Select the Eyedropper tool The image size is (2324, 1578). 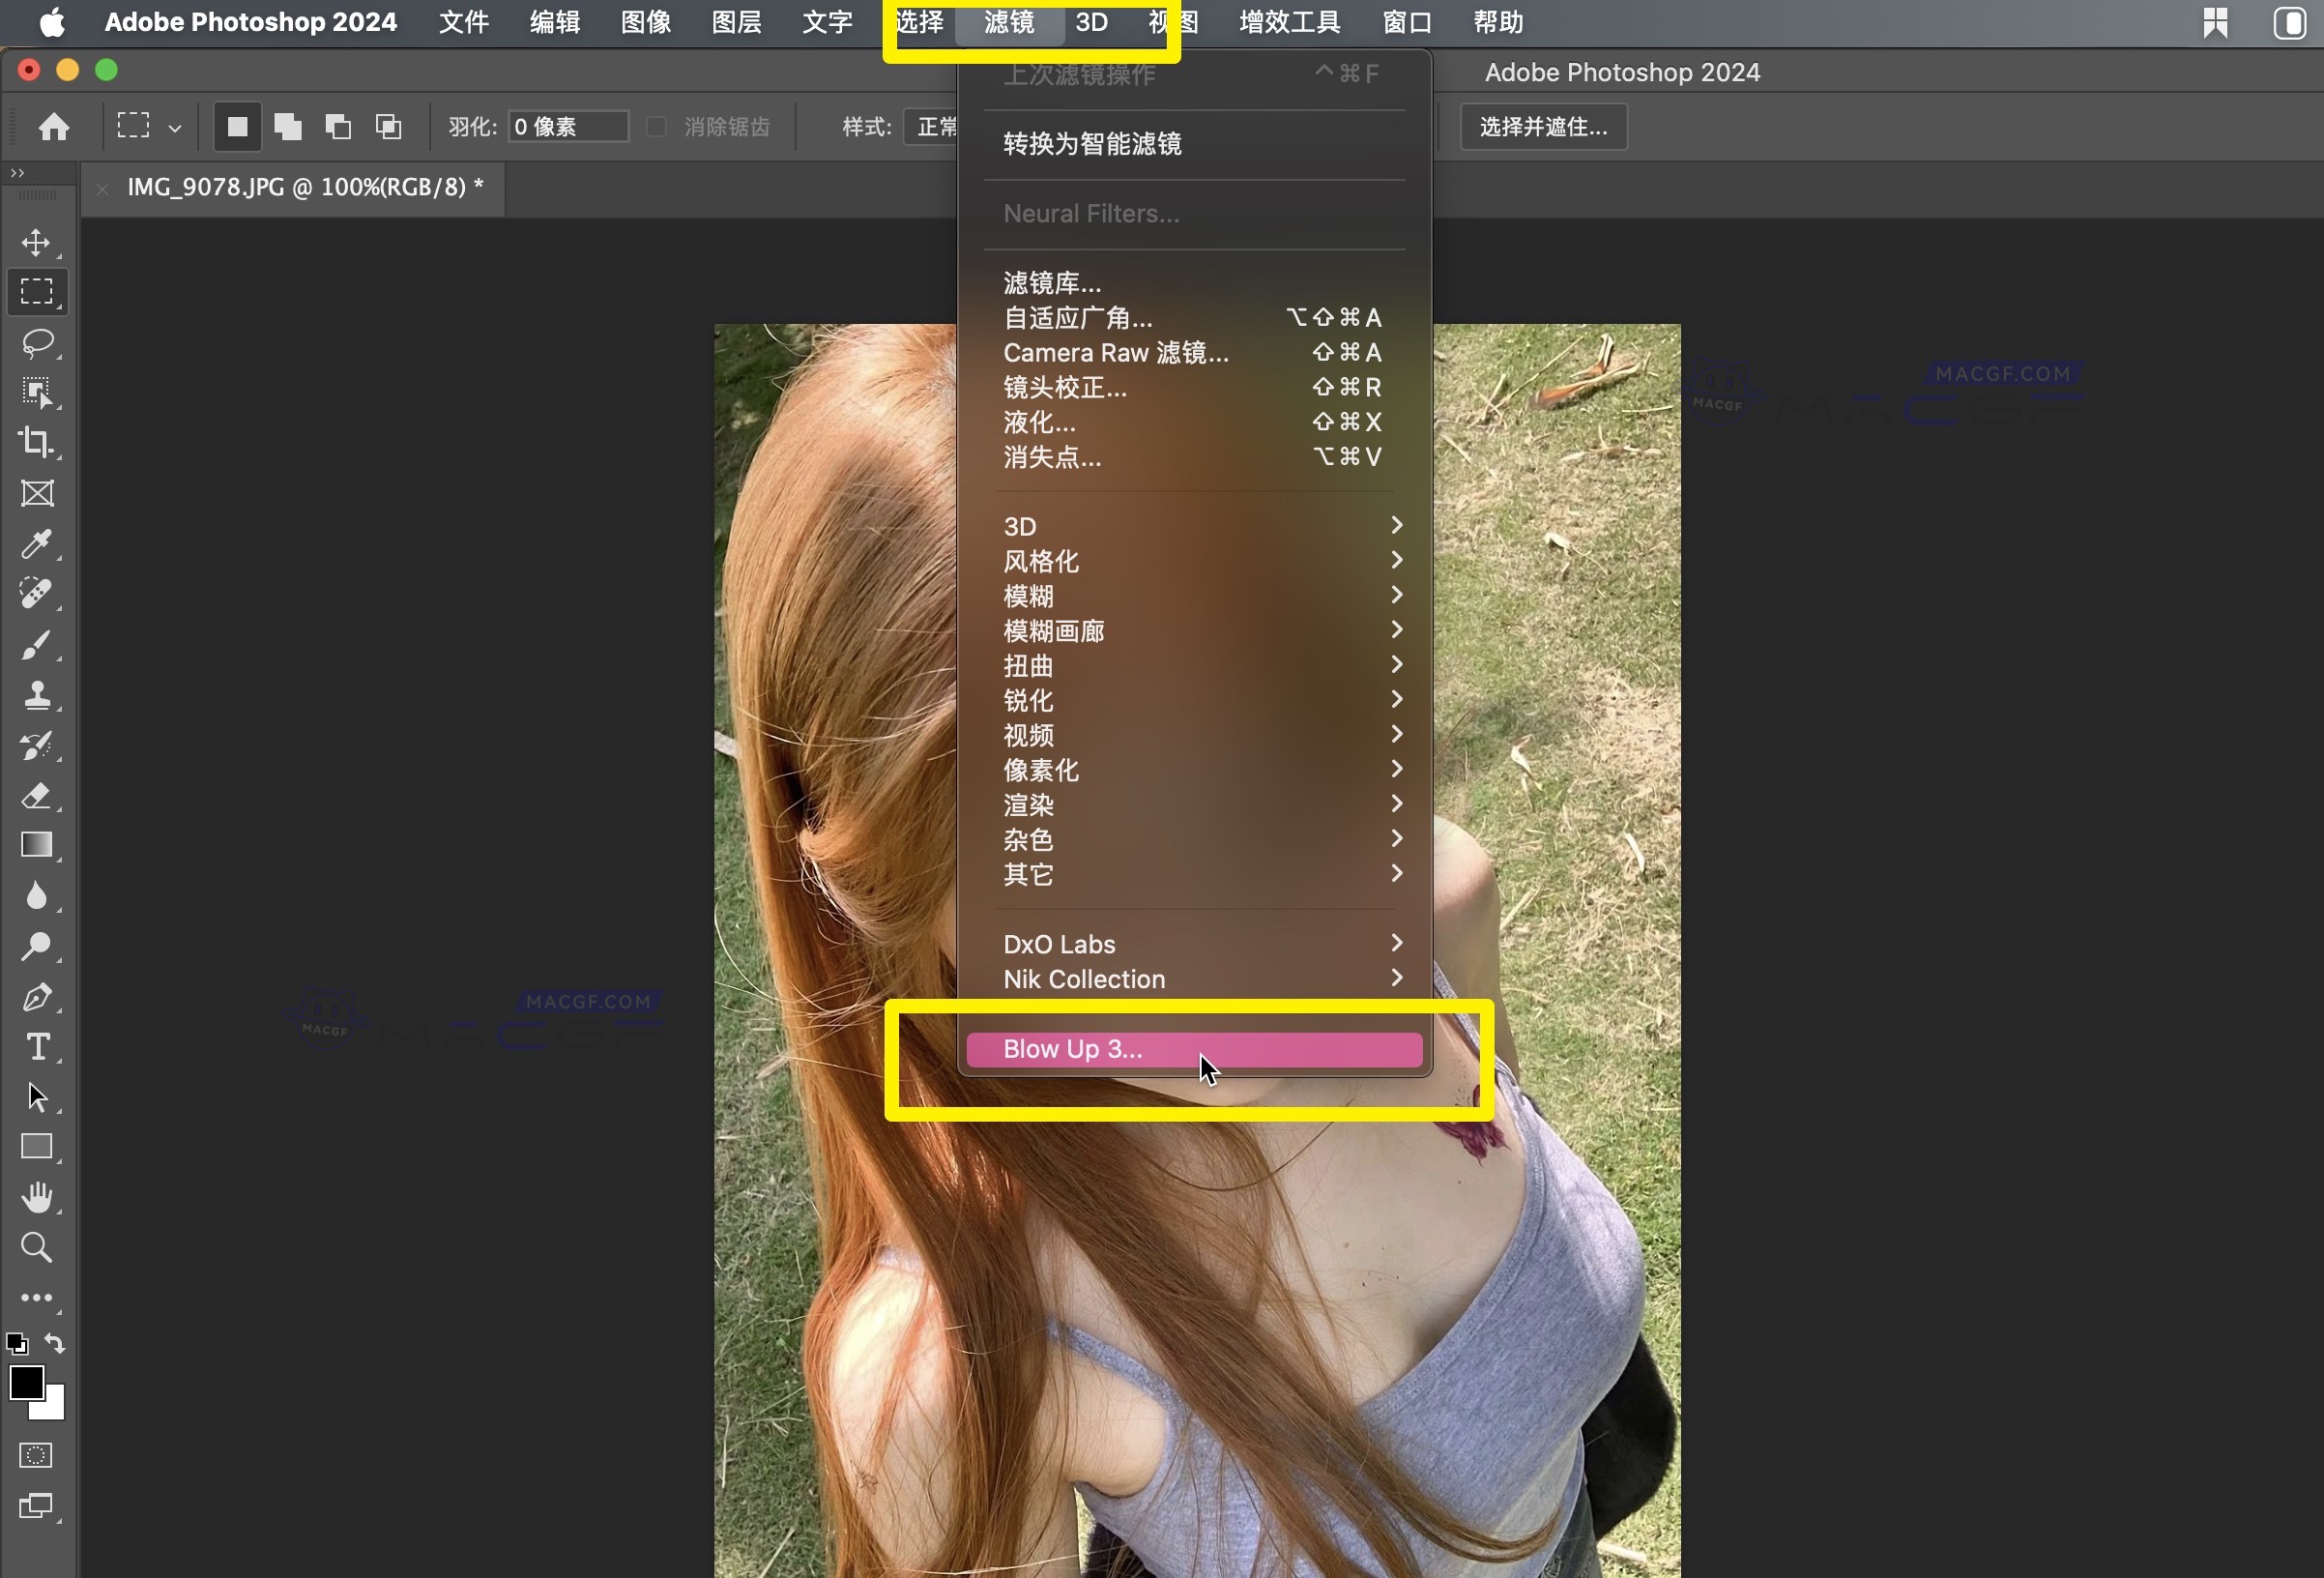(x=37, y=543)
